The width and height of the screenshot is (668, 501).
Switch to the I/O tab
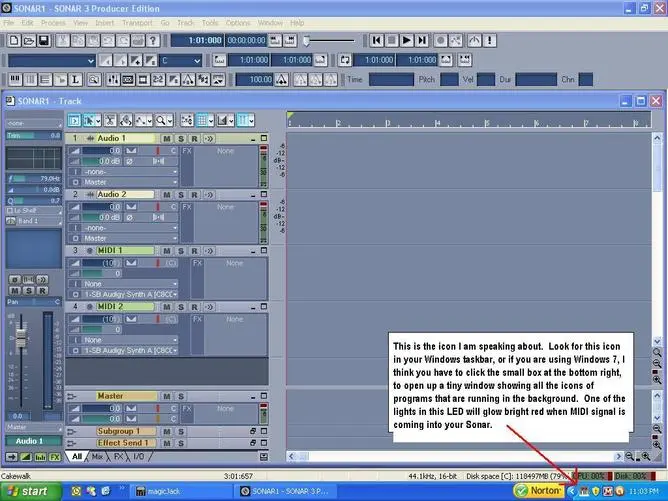pos(139,457)
